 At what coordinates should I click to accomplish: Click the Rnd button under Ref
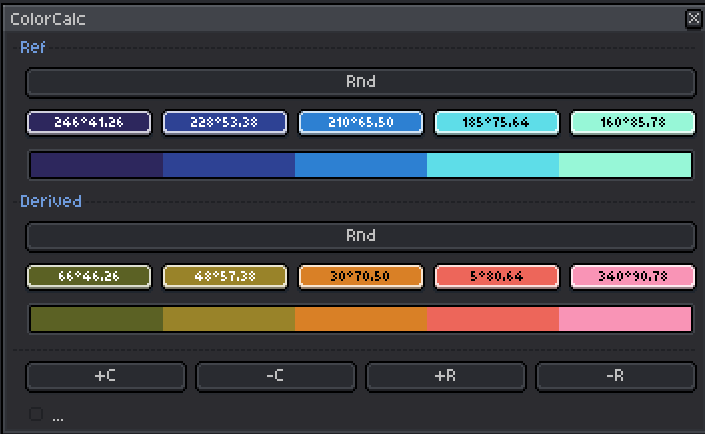pos(360,82)
